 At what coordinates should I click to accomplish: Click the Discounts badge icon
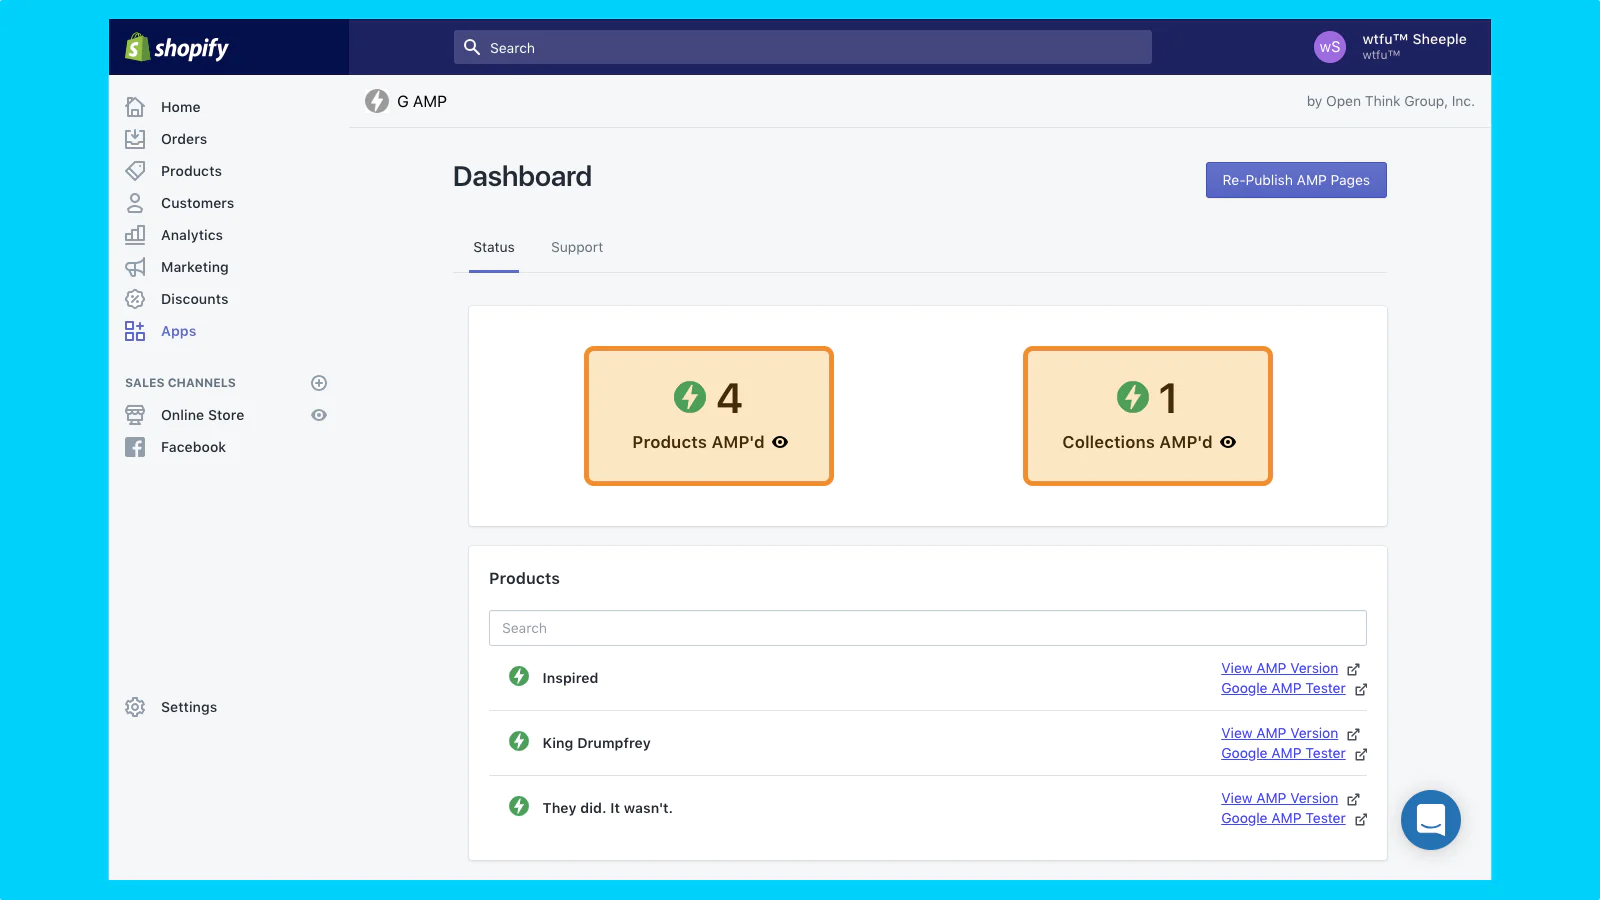pos(135,299)
